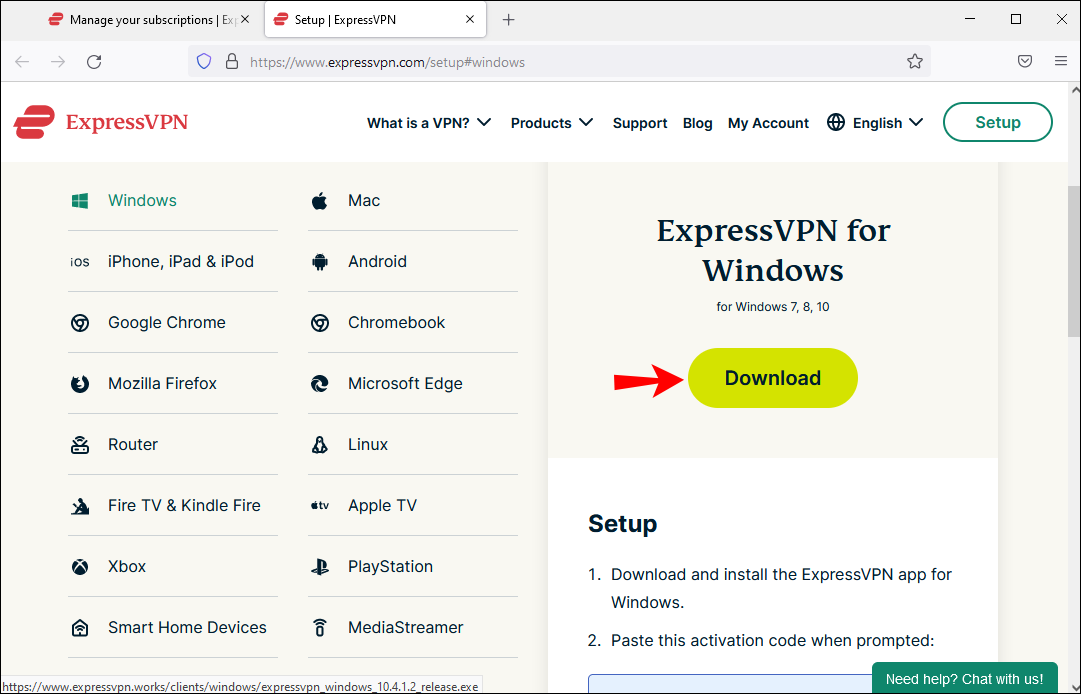Screen dimensions: 1081x694
Task: Open the tracking protection shield icon
Action: pos(204,62)
